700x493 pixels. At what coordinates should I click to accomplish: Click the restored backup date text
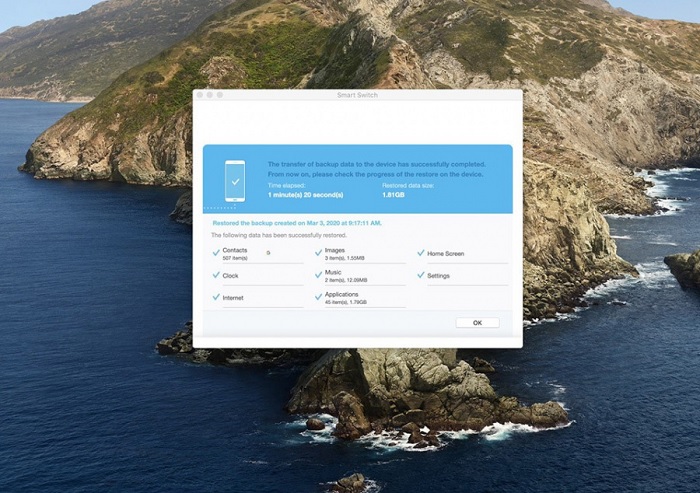(x=297, y=223)
